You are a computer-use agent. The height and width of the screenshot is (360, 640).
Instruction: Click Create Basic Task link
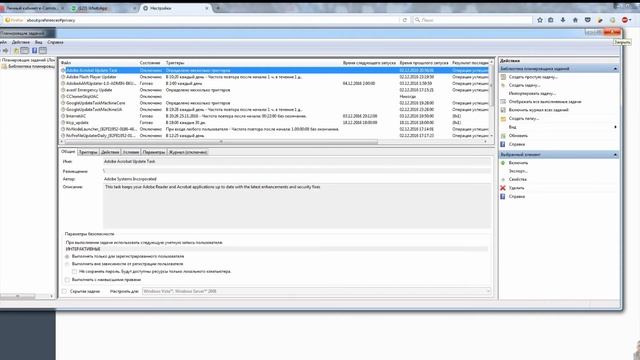point(533,77)
